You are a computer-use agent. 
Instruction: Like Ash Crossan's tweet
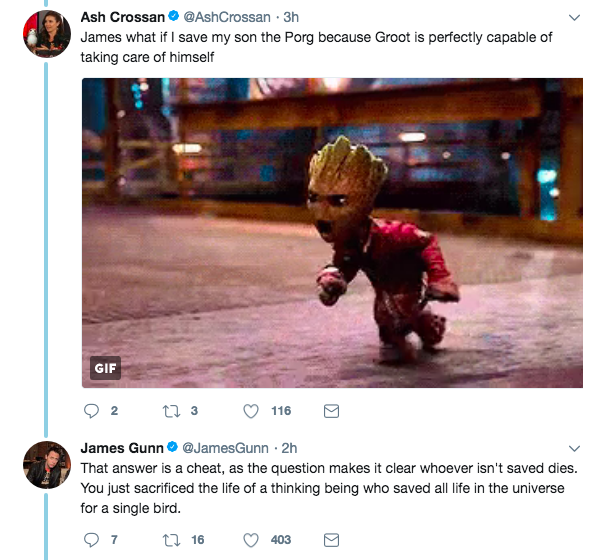253,411
